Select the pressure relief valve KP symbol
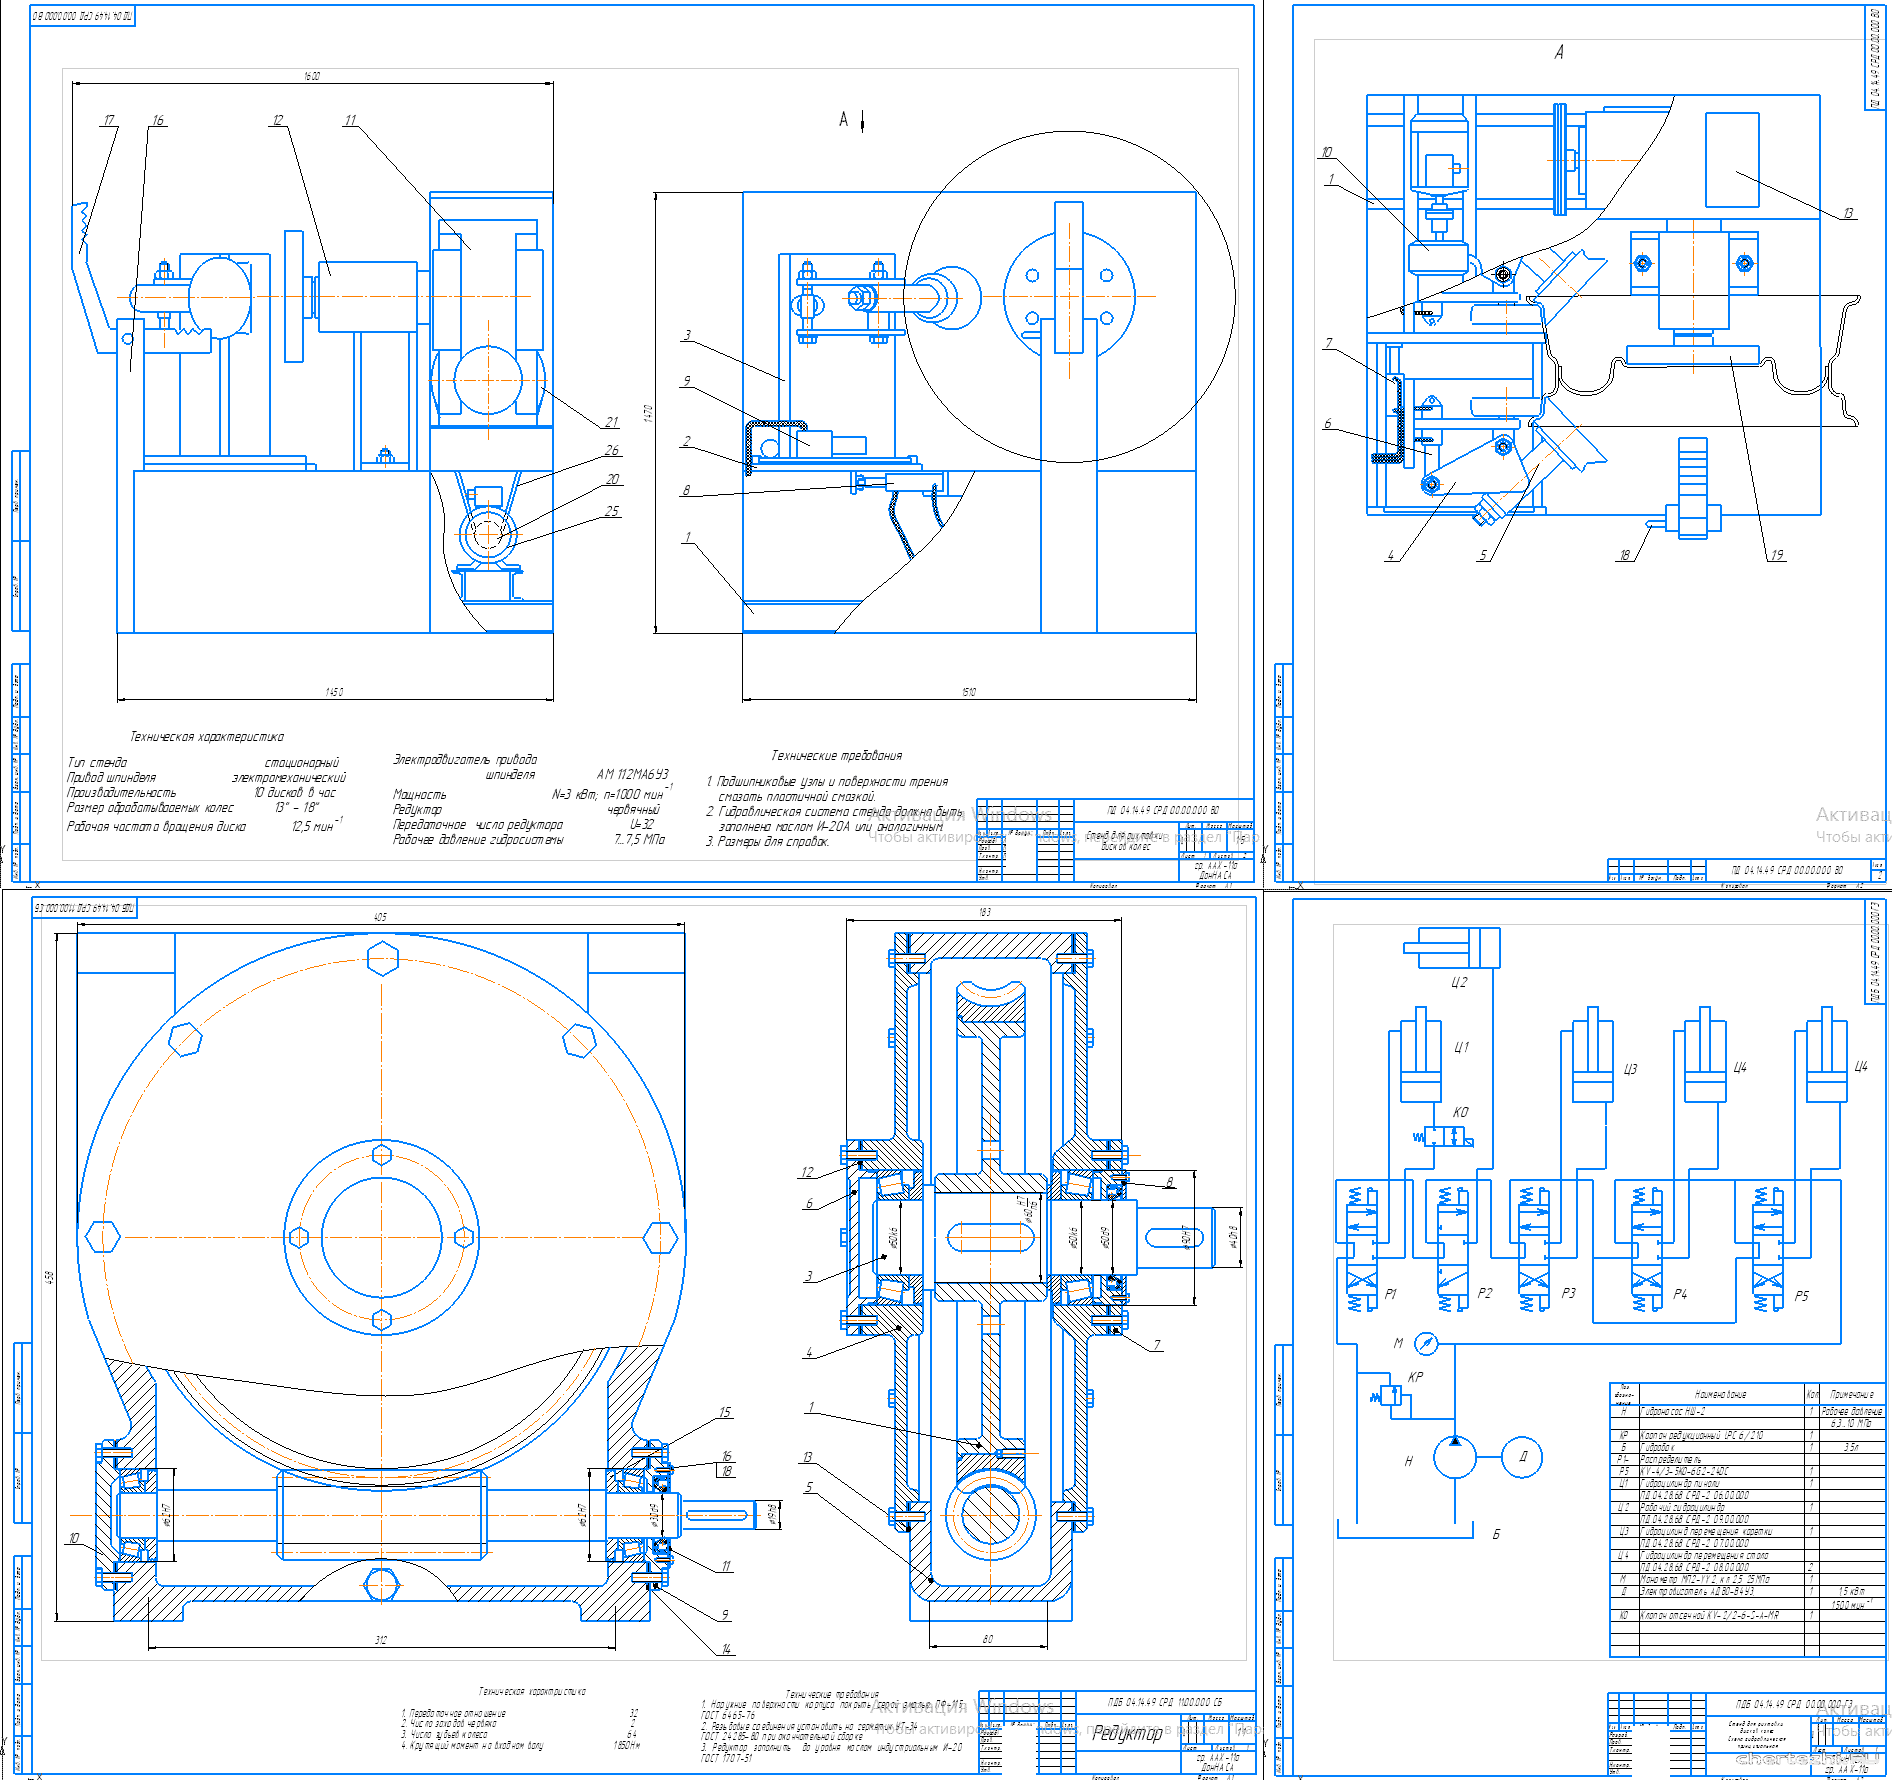 coord(1390,1395)
